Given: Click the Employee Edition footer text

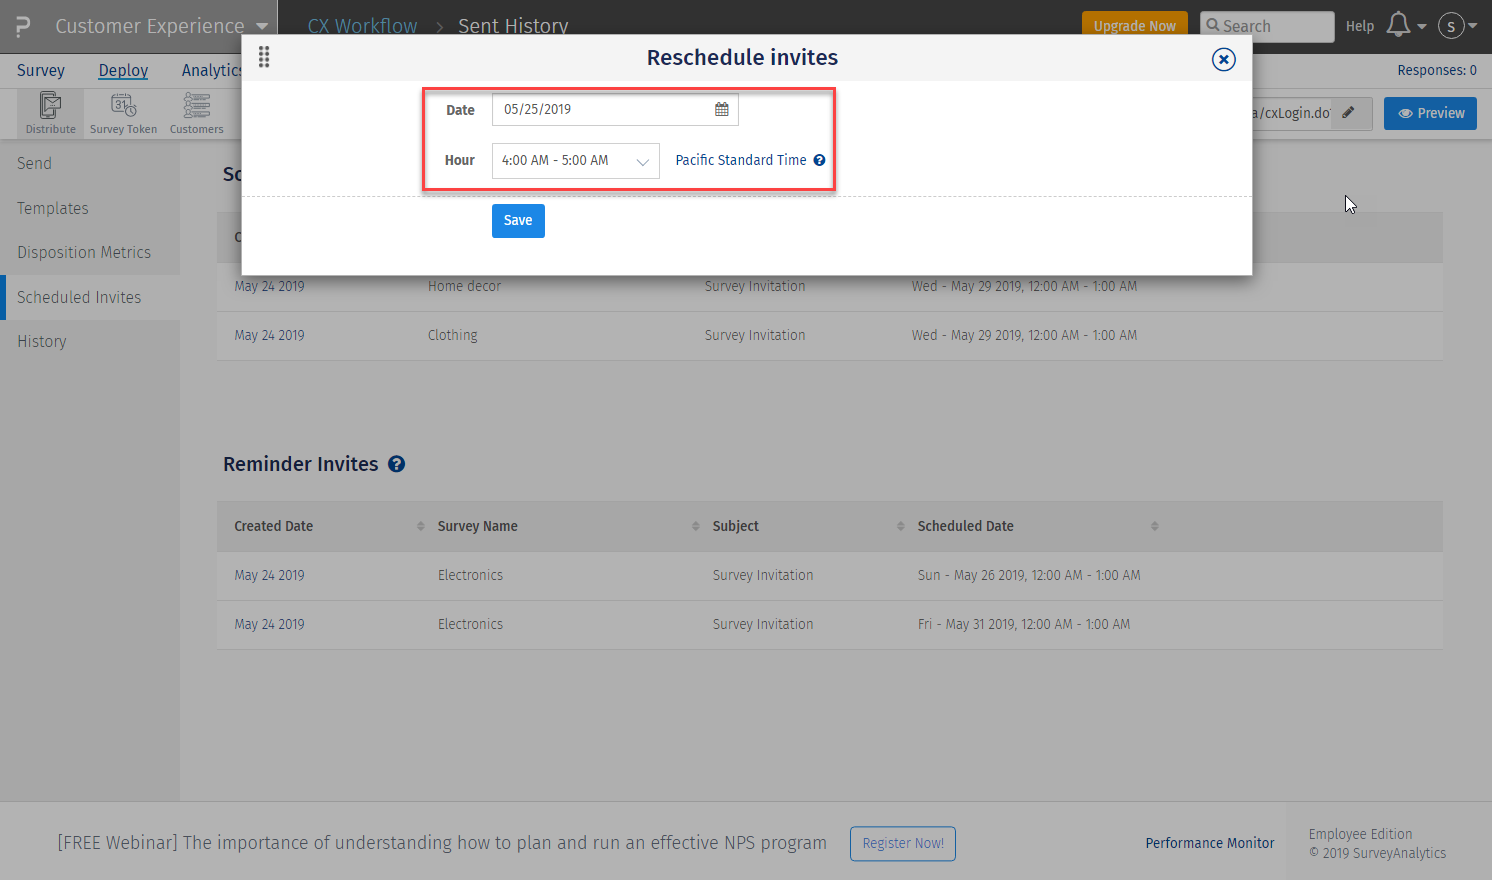Looking at the screenshot, I should tap(1360, 834).
